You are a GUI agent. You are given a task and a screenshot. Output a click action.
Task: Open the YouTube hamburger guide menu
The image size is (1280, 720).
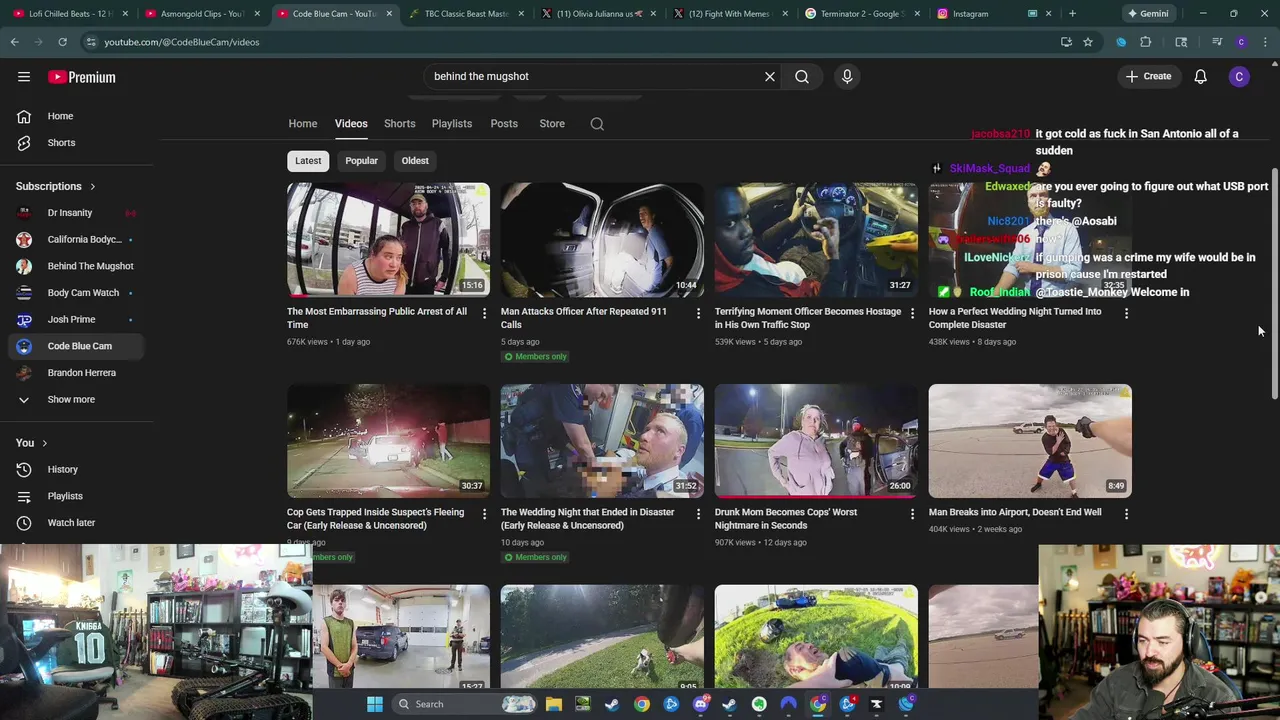point(24,76)
